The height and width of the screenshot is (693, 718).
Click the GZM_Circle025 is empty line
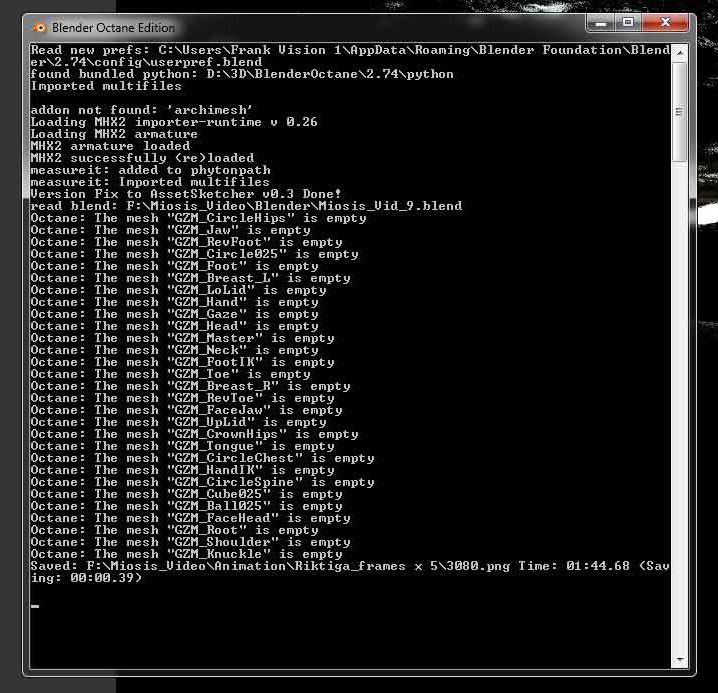coord(194,254)
